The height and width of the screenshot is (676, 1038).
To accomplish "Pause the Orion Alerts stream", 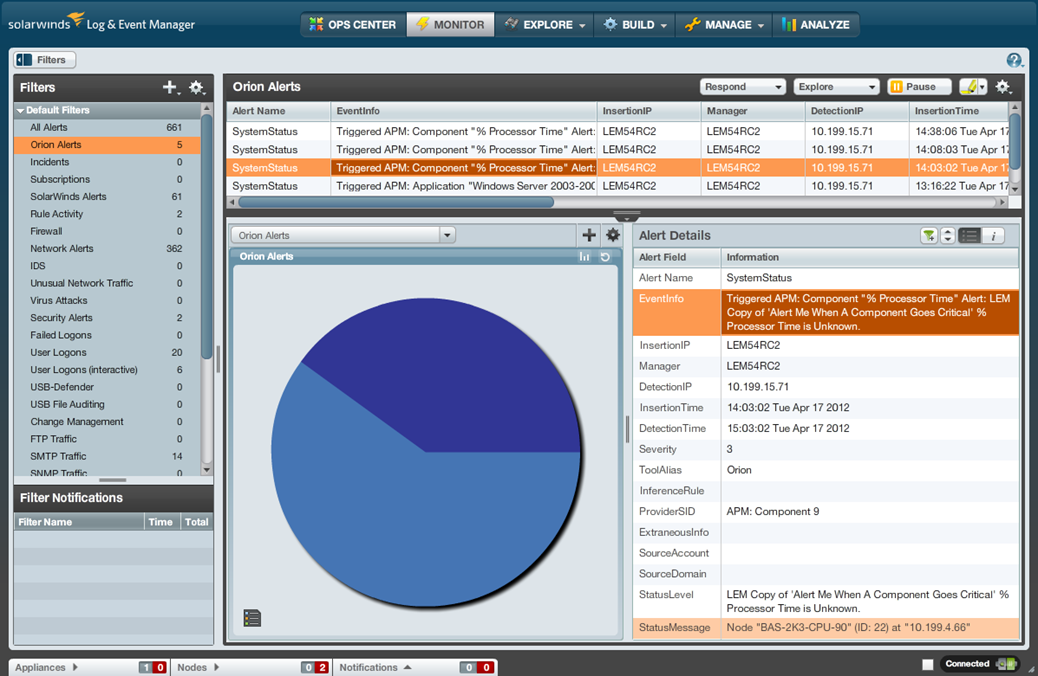I will [919, 87].
